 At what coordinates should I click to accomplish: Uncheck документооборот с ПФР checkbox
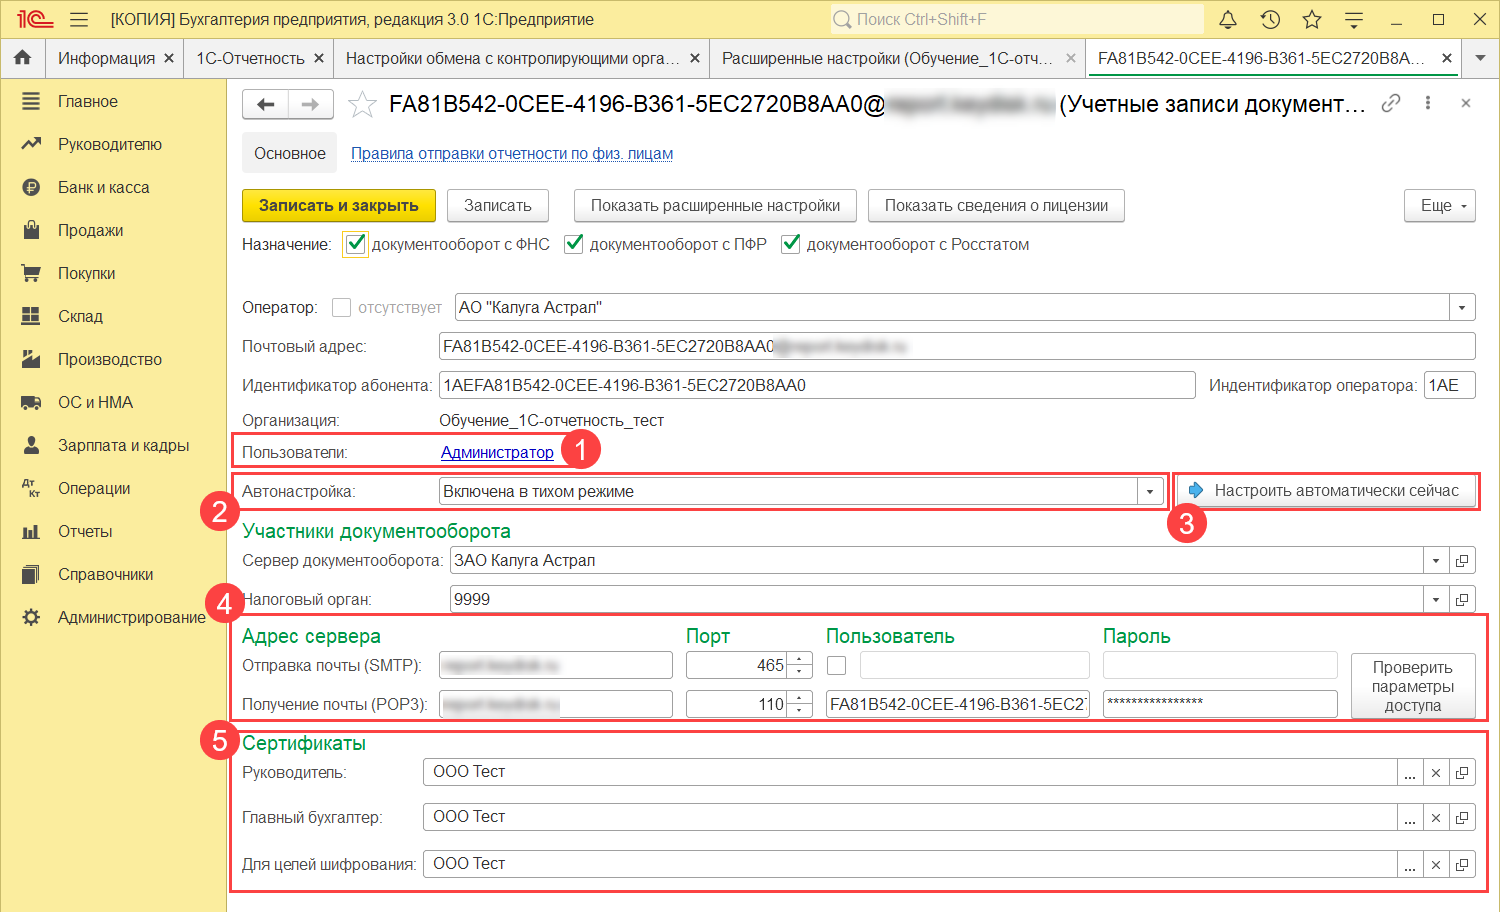pos(574,244)
